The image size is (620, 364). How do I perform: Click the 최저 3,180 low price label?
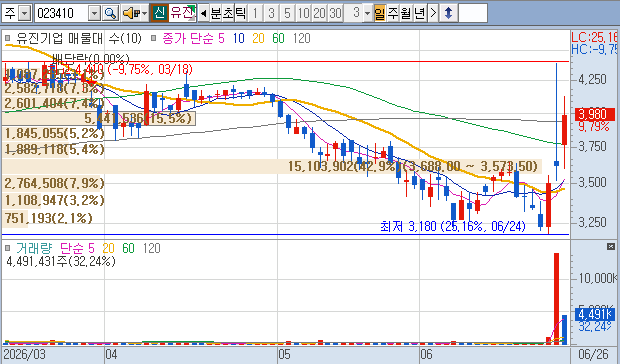(453, 226)
